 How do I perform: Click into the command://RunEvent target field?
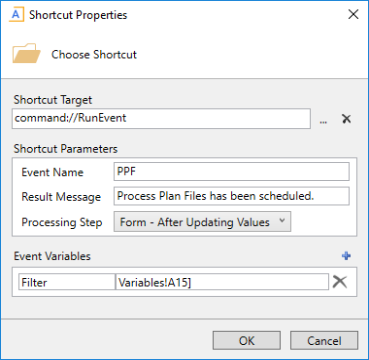pos(161,118)
